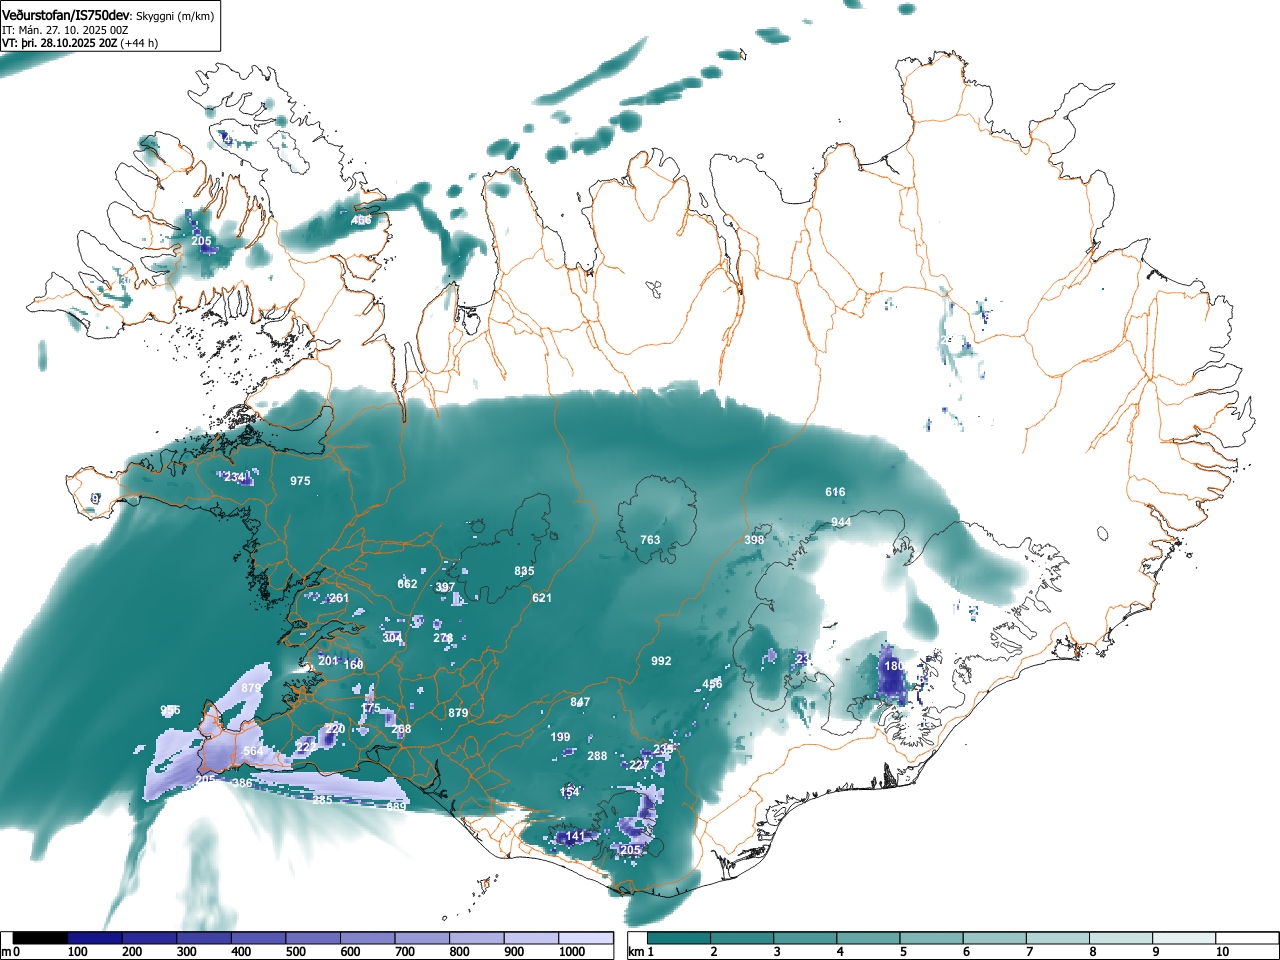Click the 154 visibility number

tap(569, 792)
